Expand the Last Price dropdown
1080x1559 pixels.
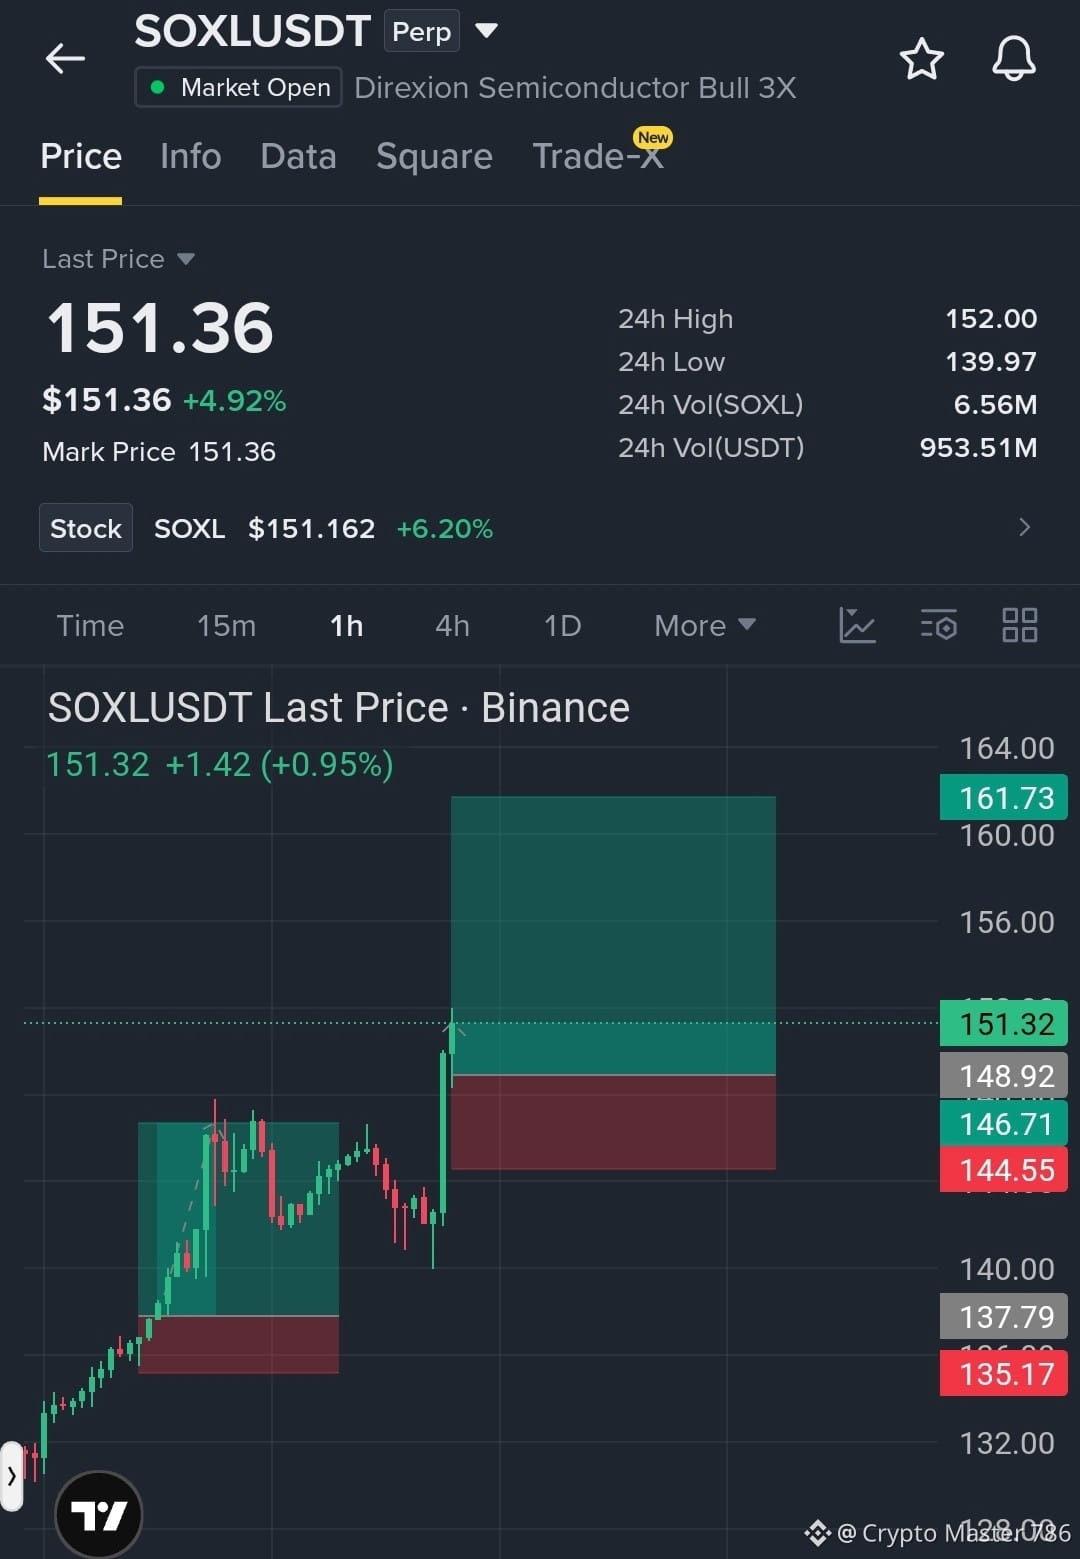(x=185, y=259)
